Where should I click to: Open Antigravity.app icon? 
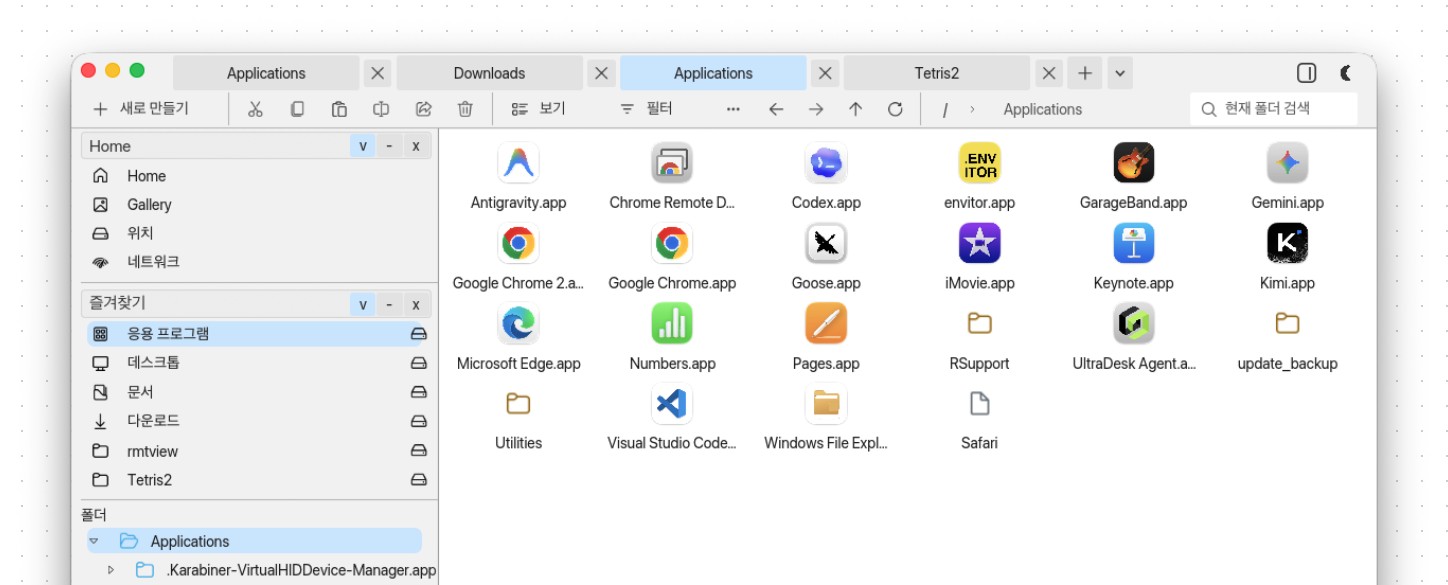click(x=518, y=163)
